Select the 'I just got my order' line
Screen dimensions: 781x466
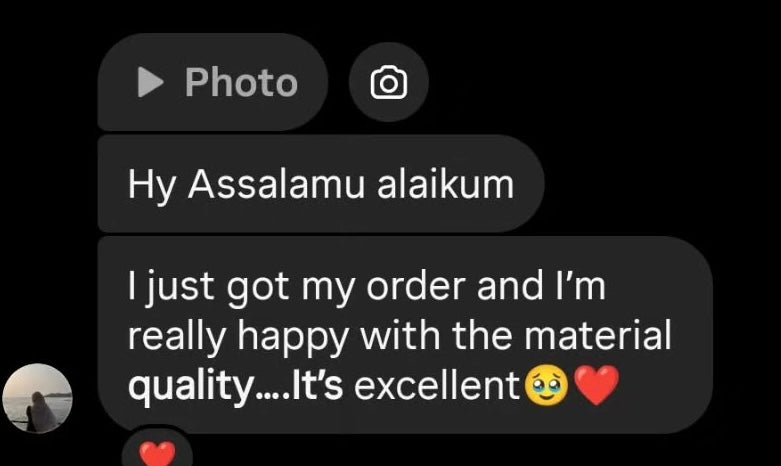(367, 287)
